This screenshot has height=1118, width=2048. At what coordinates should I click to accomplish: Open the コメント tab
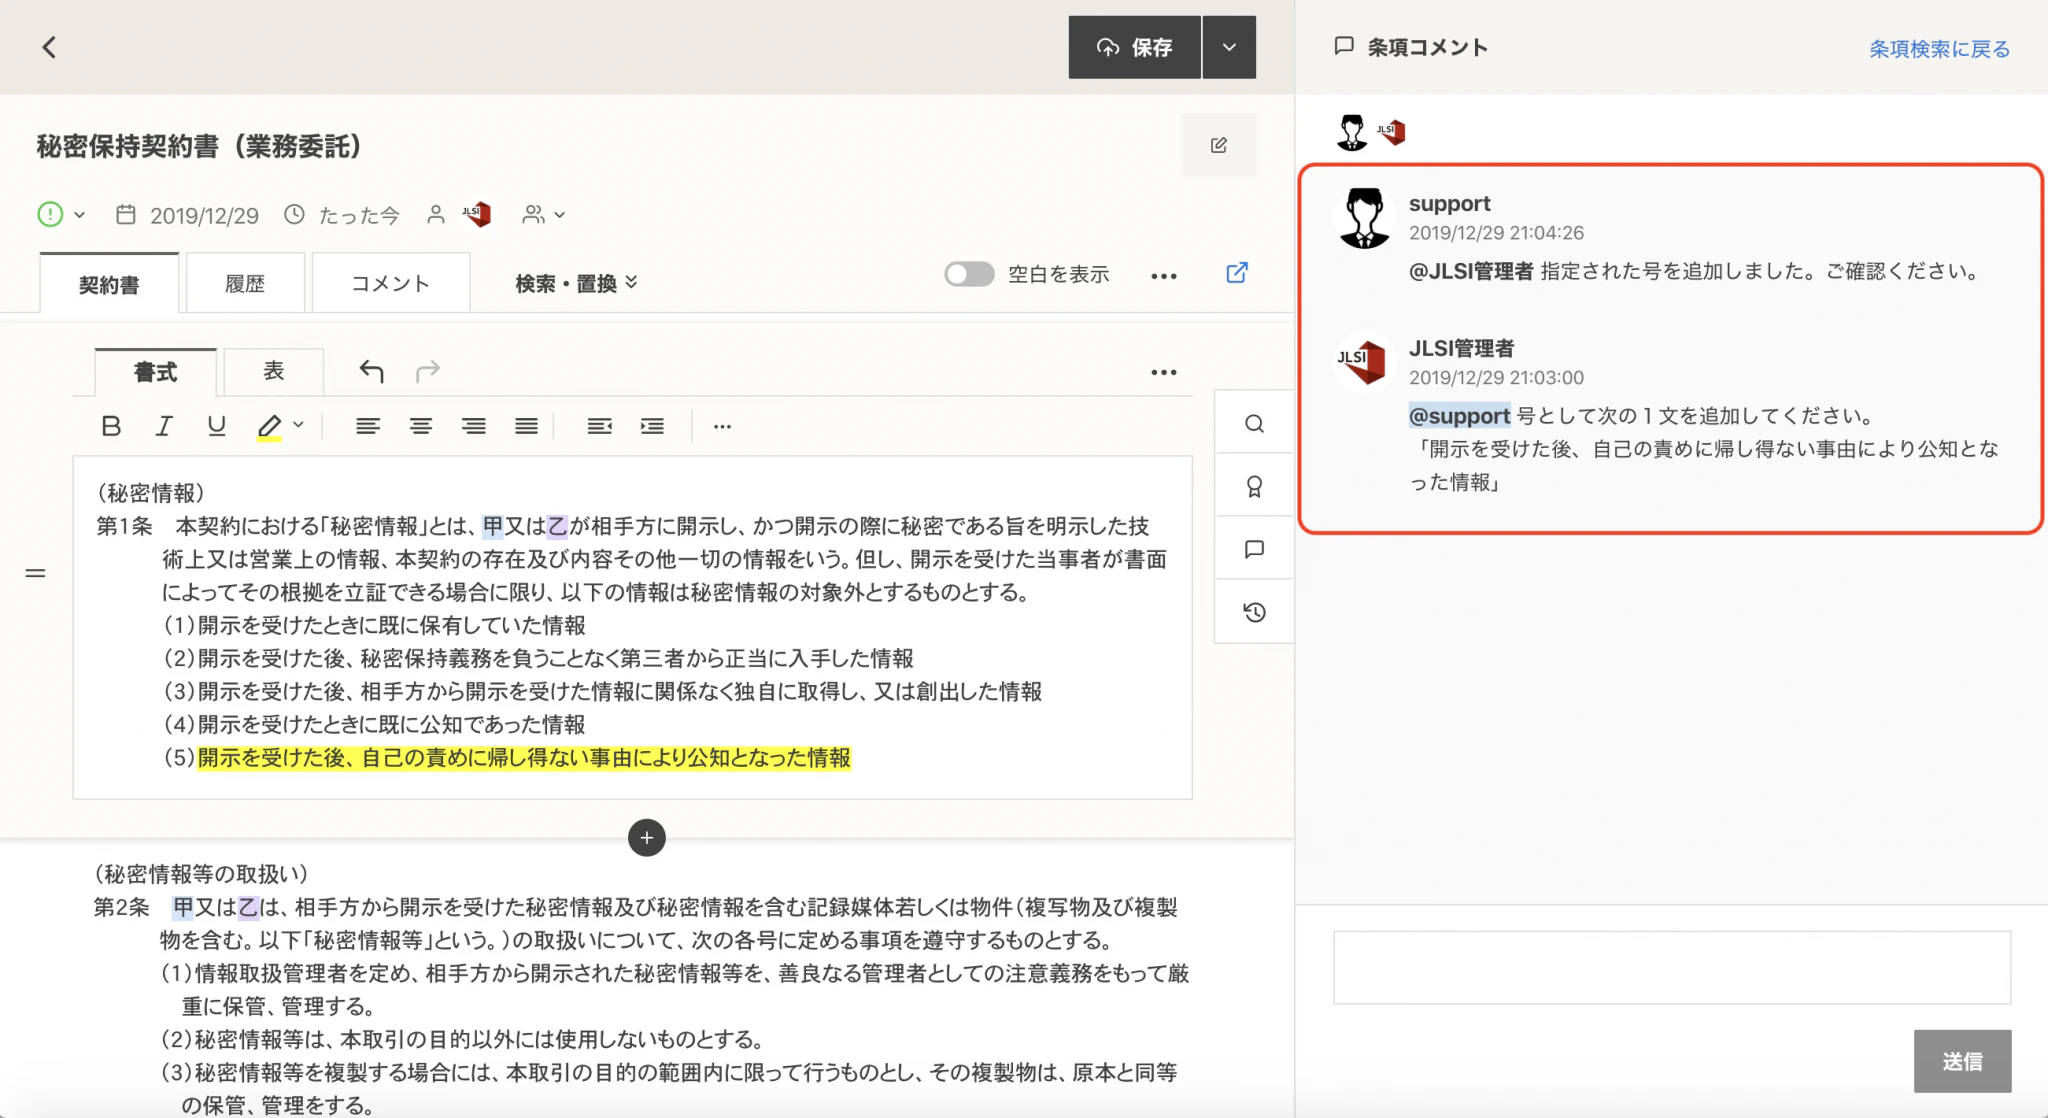click(390, 284)
